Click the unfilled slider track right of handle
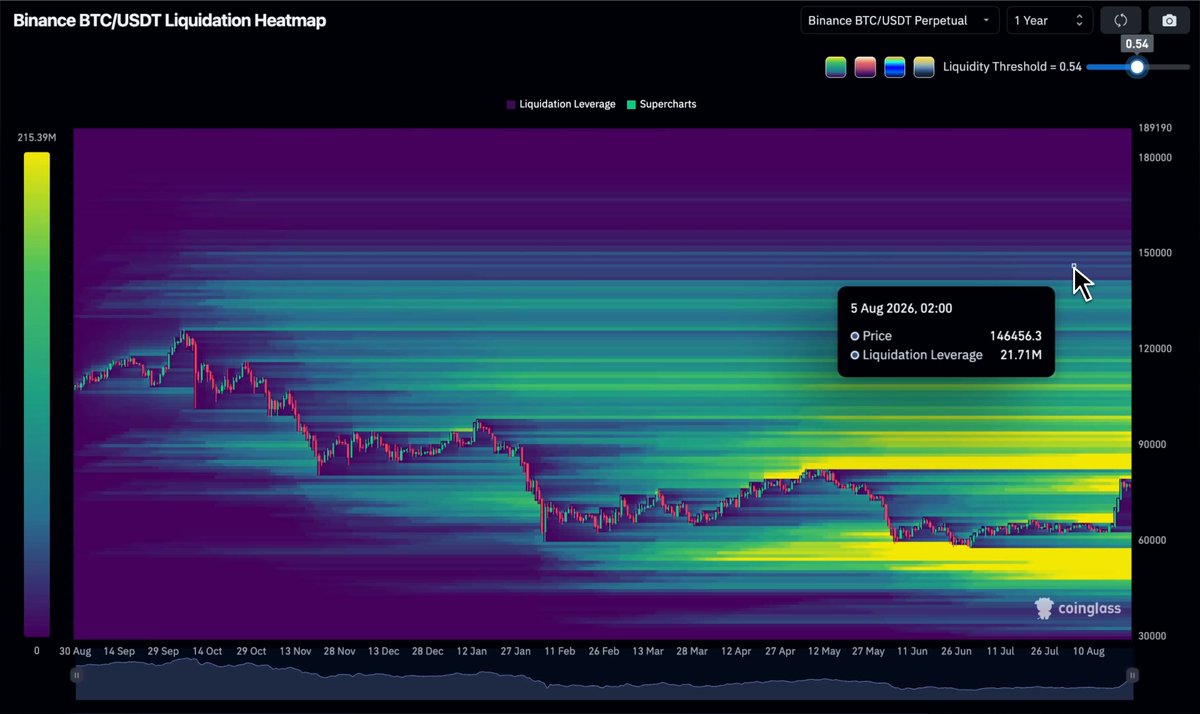 pyautogui.click(x=1169, y=67)
